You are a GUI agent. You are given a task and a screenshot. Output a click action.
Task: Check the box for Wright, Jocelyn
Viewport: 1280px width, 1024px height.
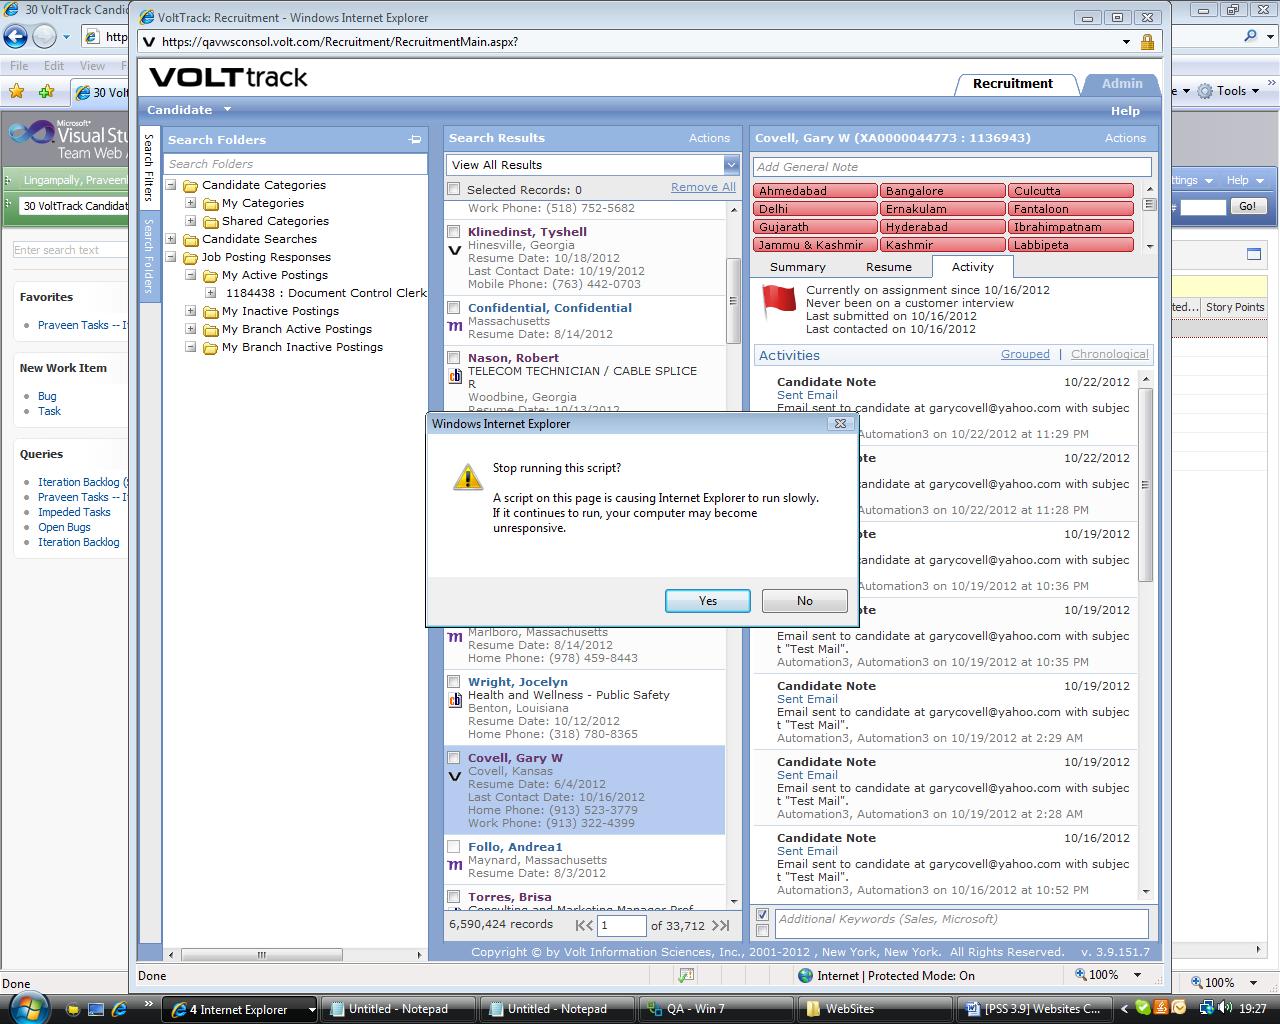tap(454, 682)
